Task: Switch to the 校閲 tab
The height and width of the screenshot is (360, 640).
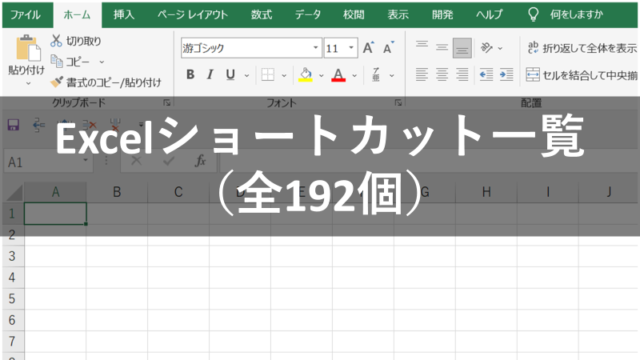Action: coord(353,15)
